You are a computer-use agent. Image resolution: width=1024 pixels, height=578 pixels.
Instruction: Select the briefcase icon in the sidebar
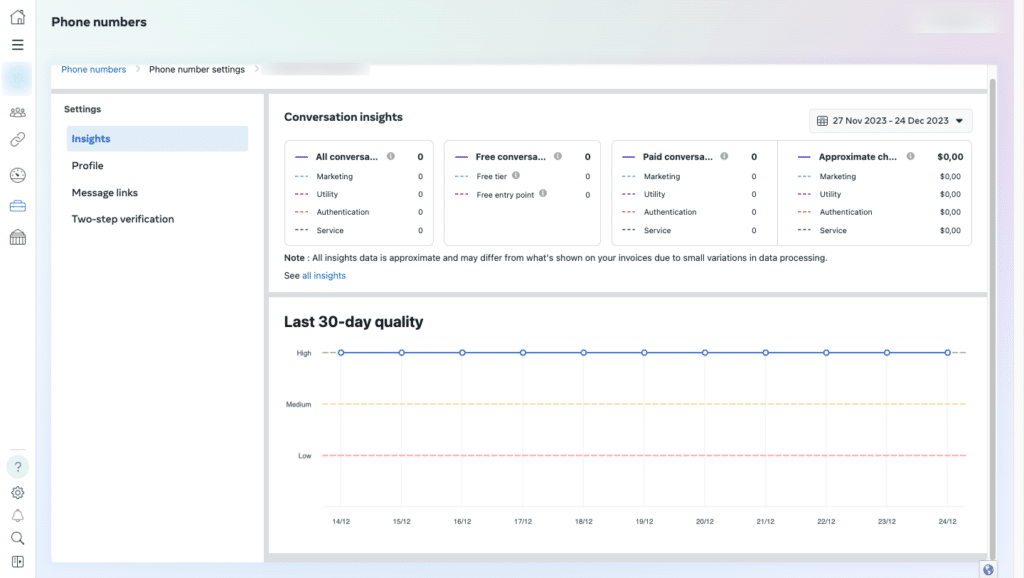point(18,206)
